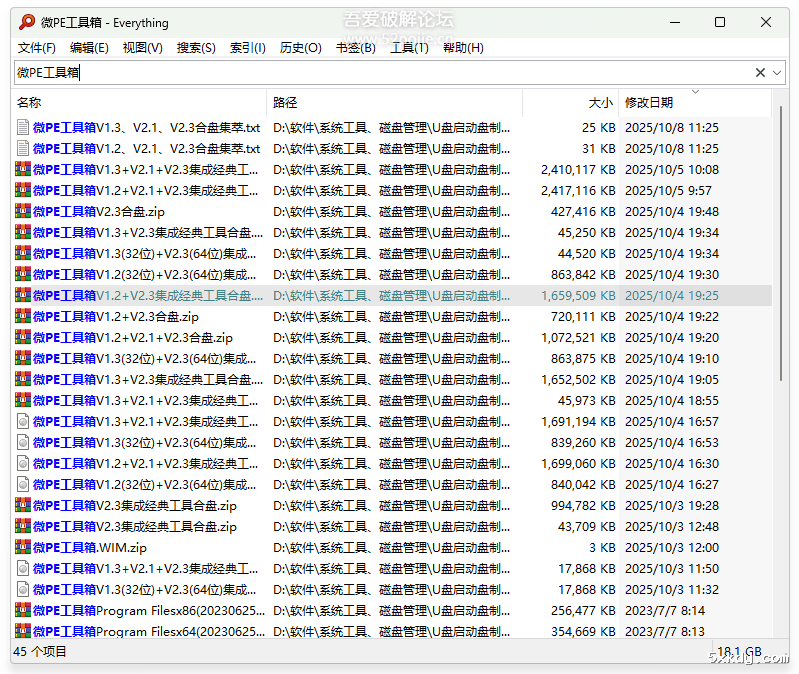Select file 微PE工具箱V1.2、V2.1、V2.3合盘集萃.txt
The width and height of the screenshot is (799, 674).
147,148
